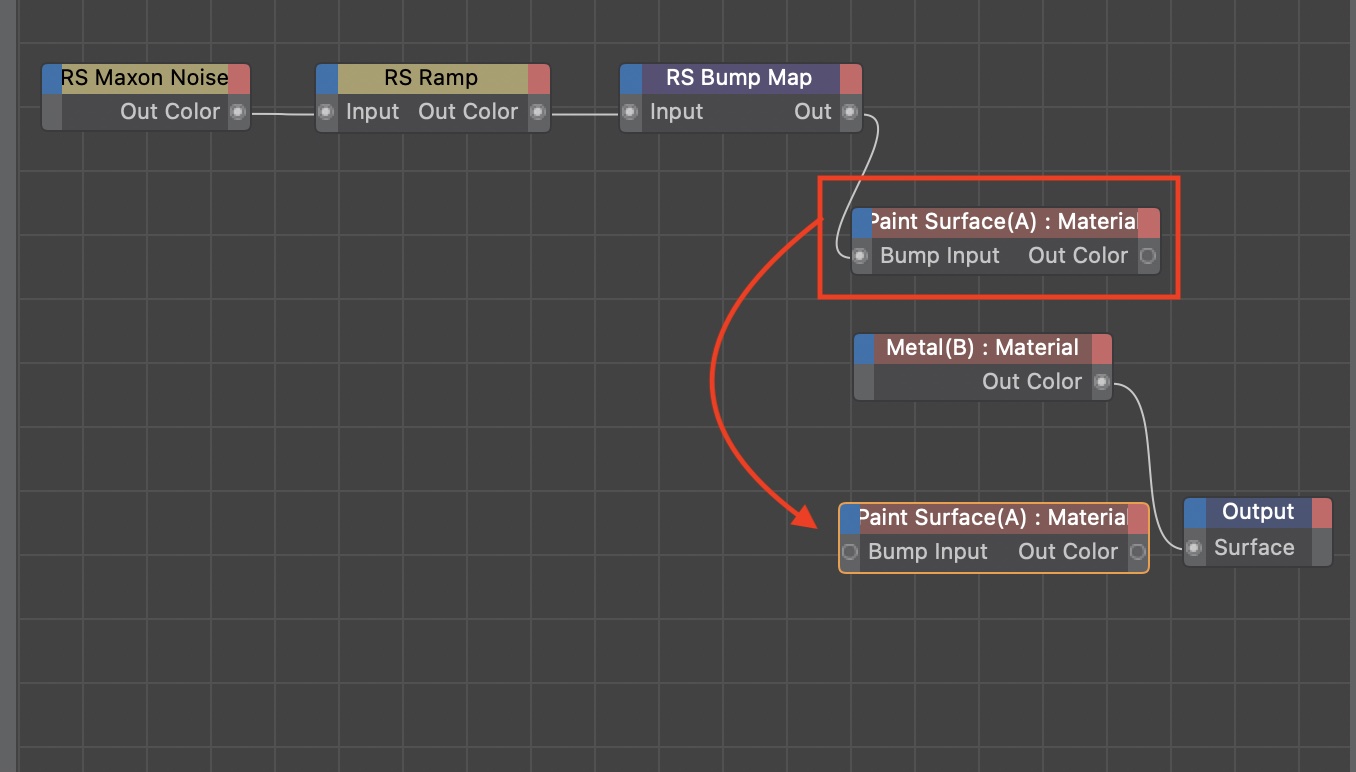Click the RS Ramp Out Color port
The image size is (1356, 772).
pyautogui.click(x=538, y=112)
